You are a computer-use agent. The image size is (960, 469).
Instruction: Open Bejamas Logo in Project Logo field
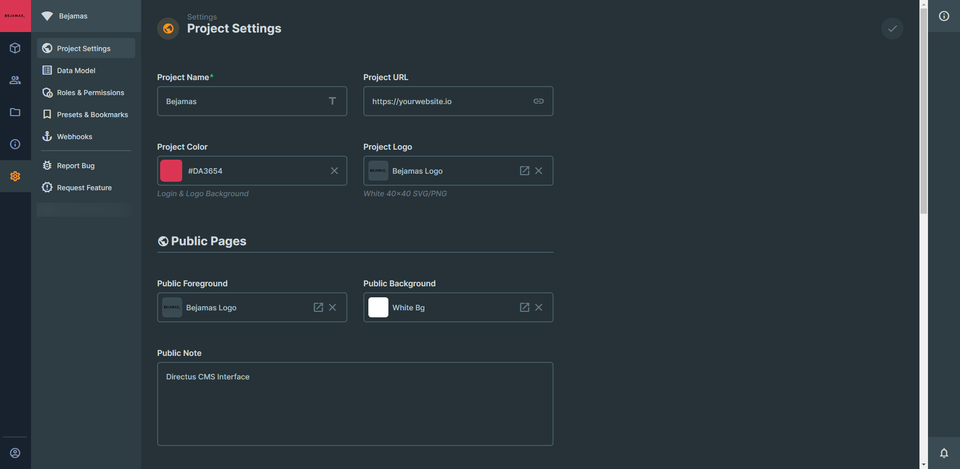524,171
